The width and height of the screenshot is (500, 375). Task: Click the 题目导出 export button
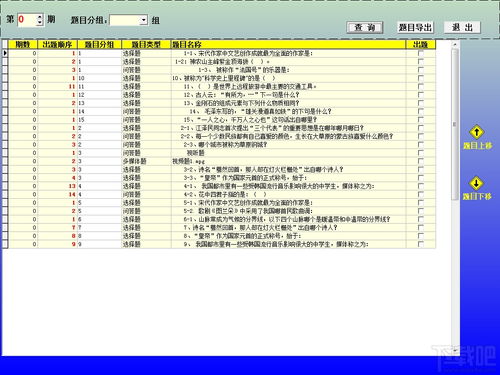point(415,27)
